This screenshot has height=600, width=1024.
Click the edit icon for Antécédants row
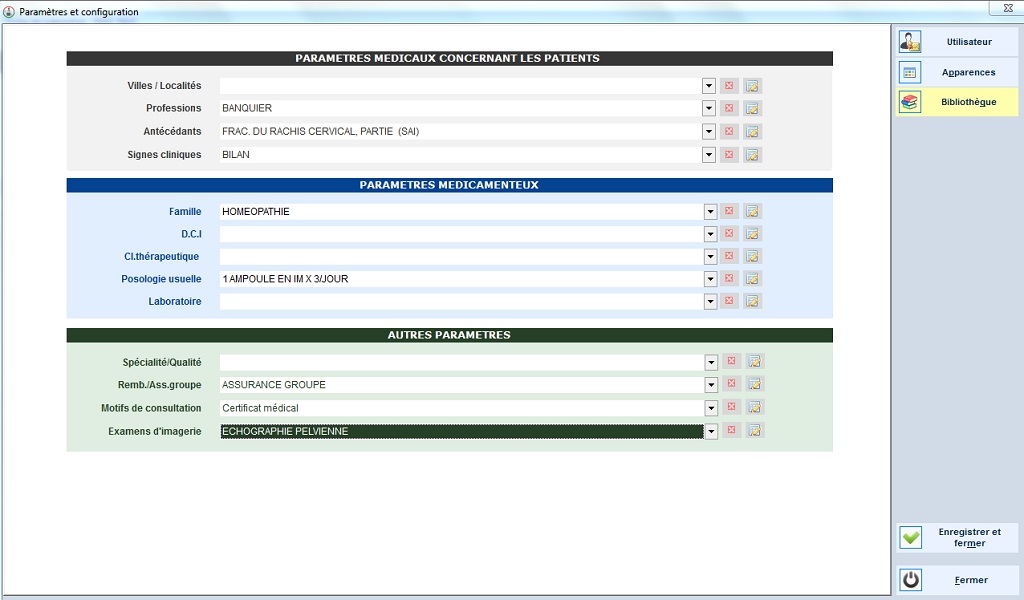click(753, 132)
